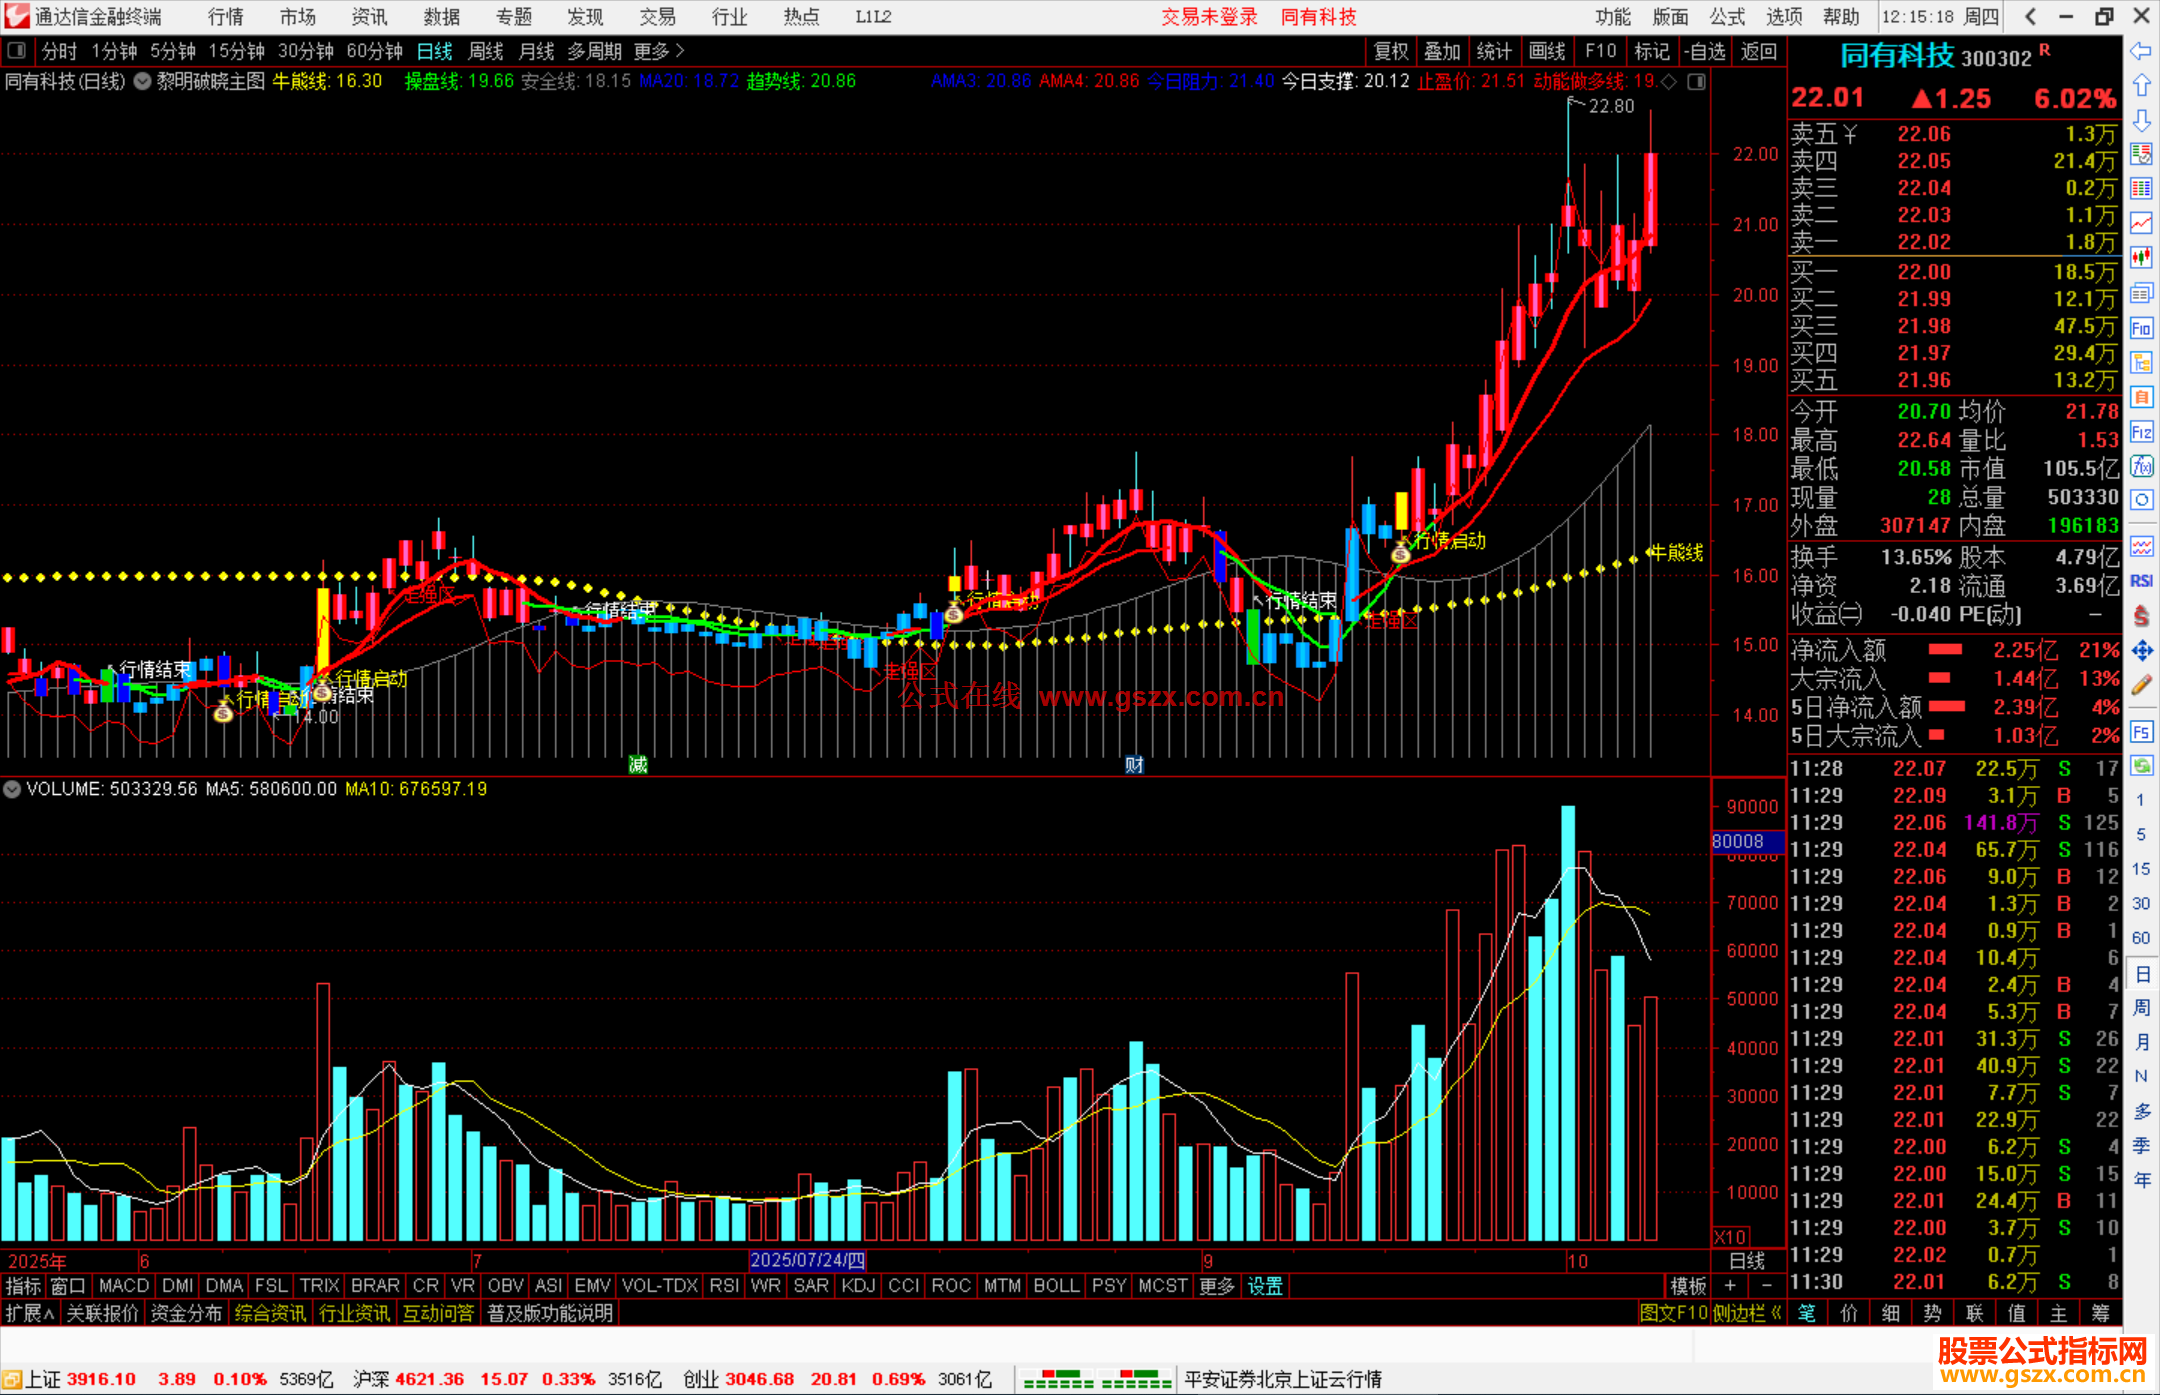The width and height of the screenshot is (2160, 1395).
Task: Switch to the MACD indicator tab
Action: pos(123,1286)
